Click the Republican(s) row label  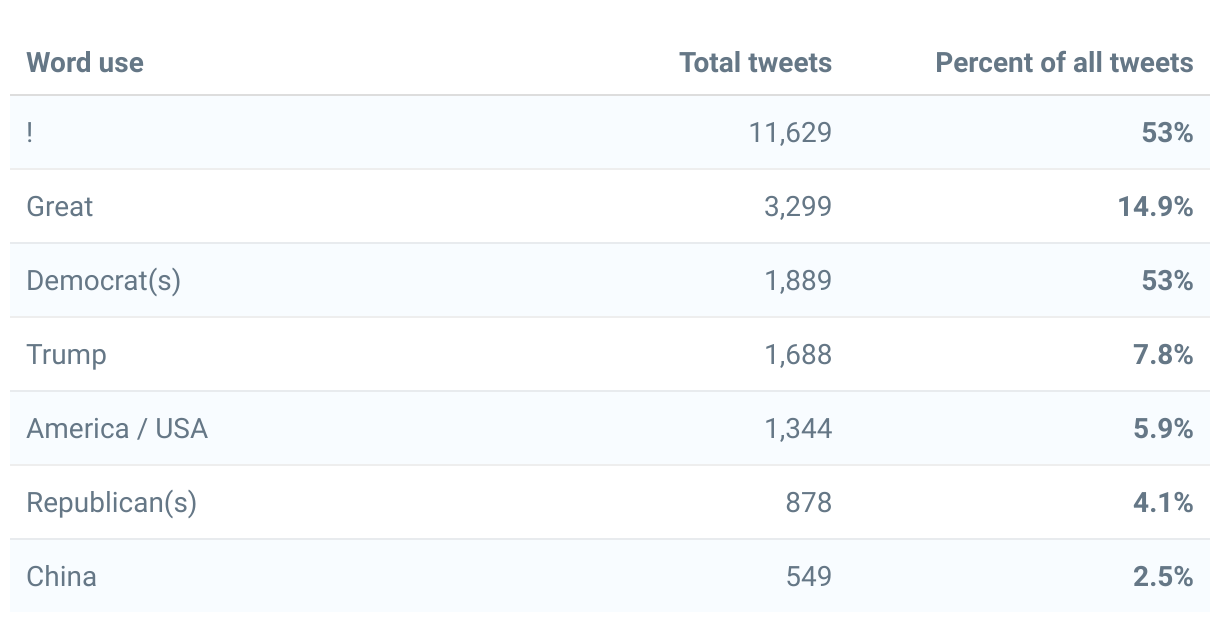pos(111,503)
